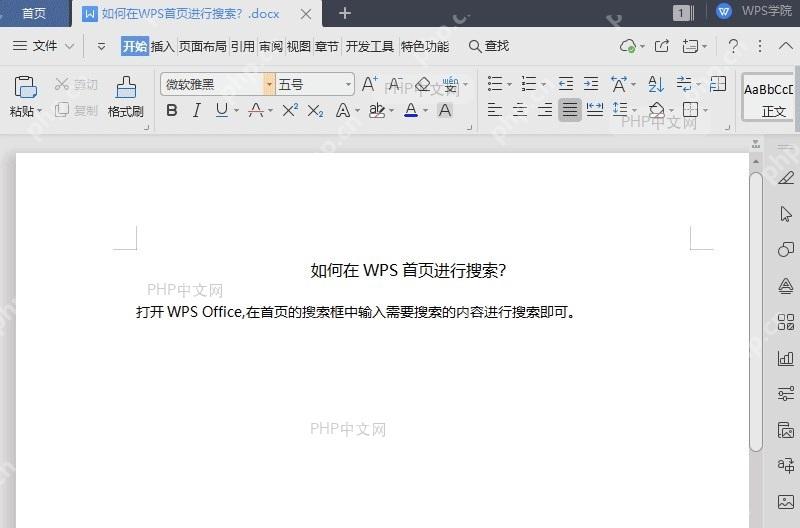Collapse the ribbon with the up chevron
The height and width of the screenshot is (528, 800).
point(786,46)
